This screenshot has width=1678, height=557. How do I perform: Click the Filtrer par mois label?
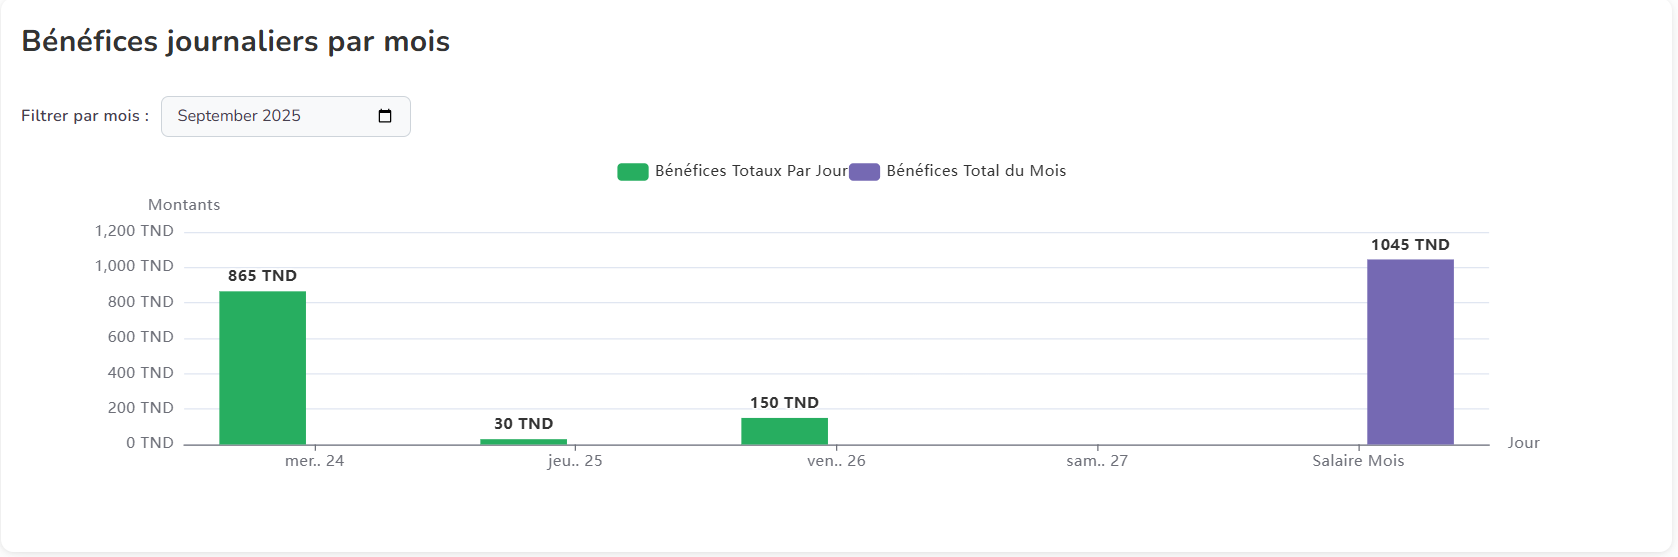[x=85, y=116]
